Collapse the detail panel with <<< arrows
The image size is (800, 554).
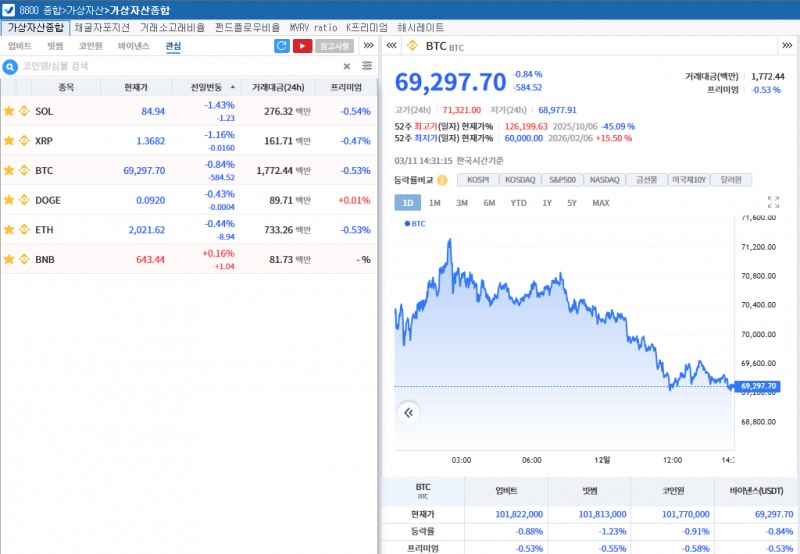(391, 46)
